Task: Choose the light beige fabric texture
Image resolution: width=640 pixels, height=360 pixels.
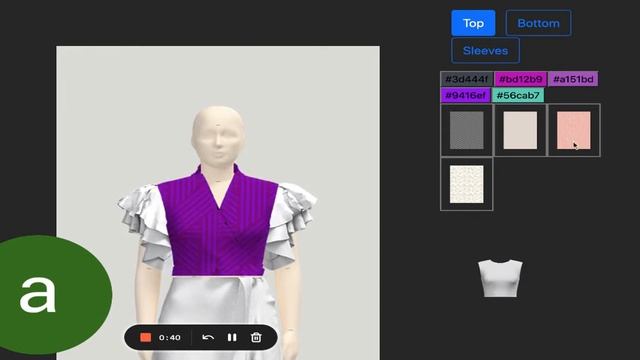Action: pyautogui.click(x=520, y=130)
